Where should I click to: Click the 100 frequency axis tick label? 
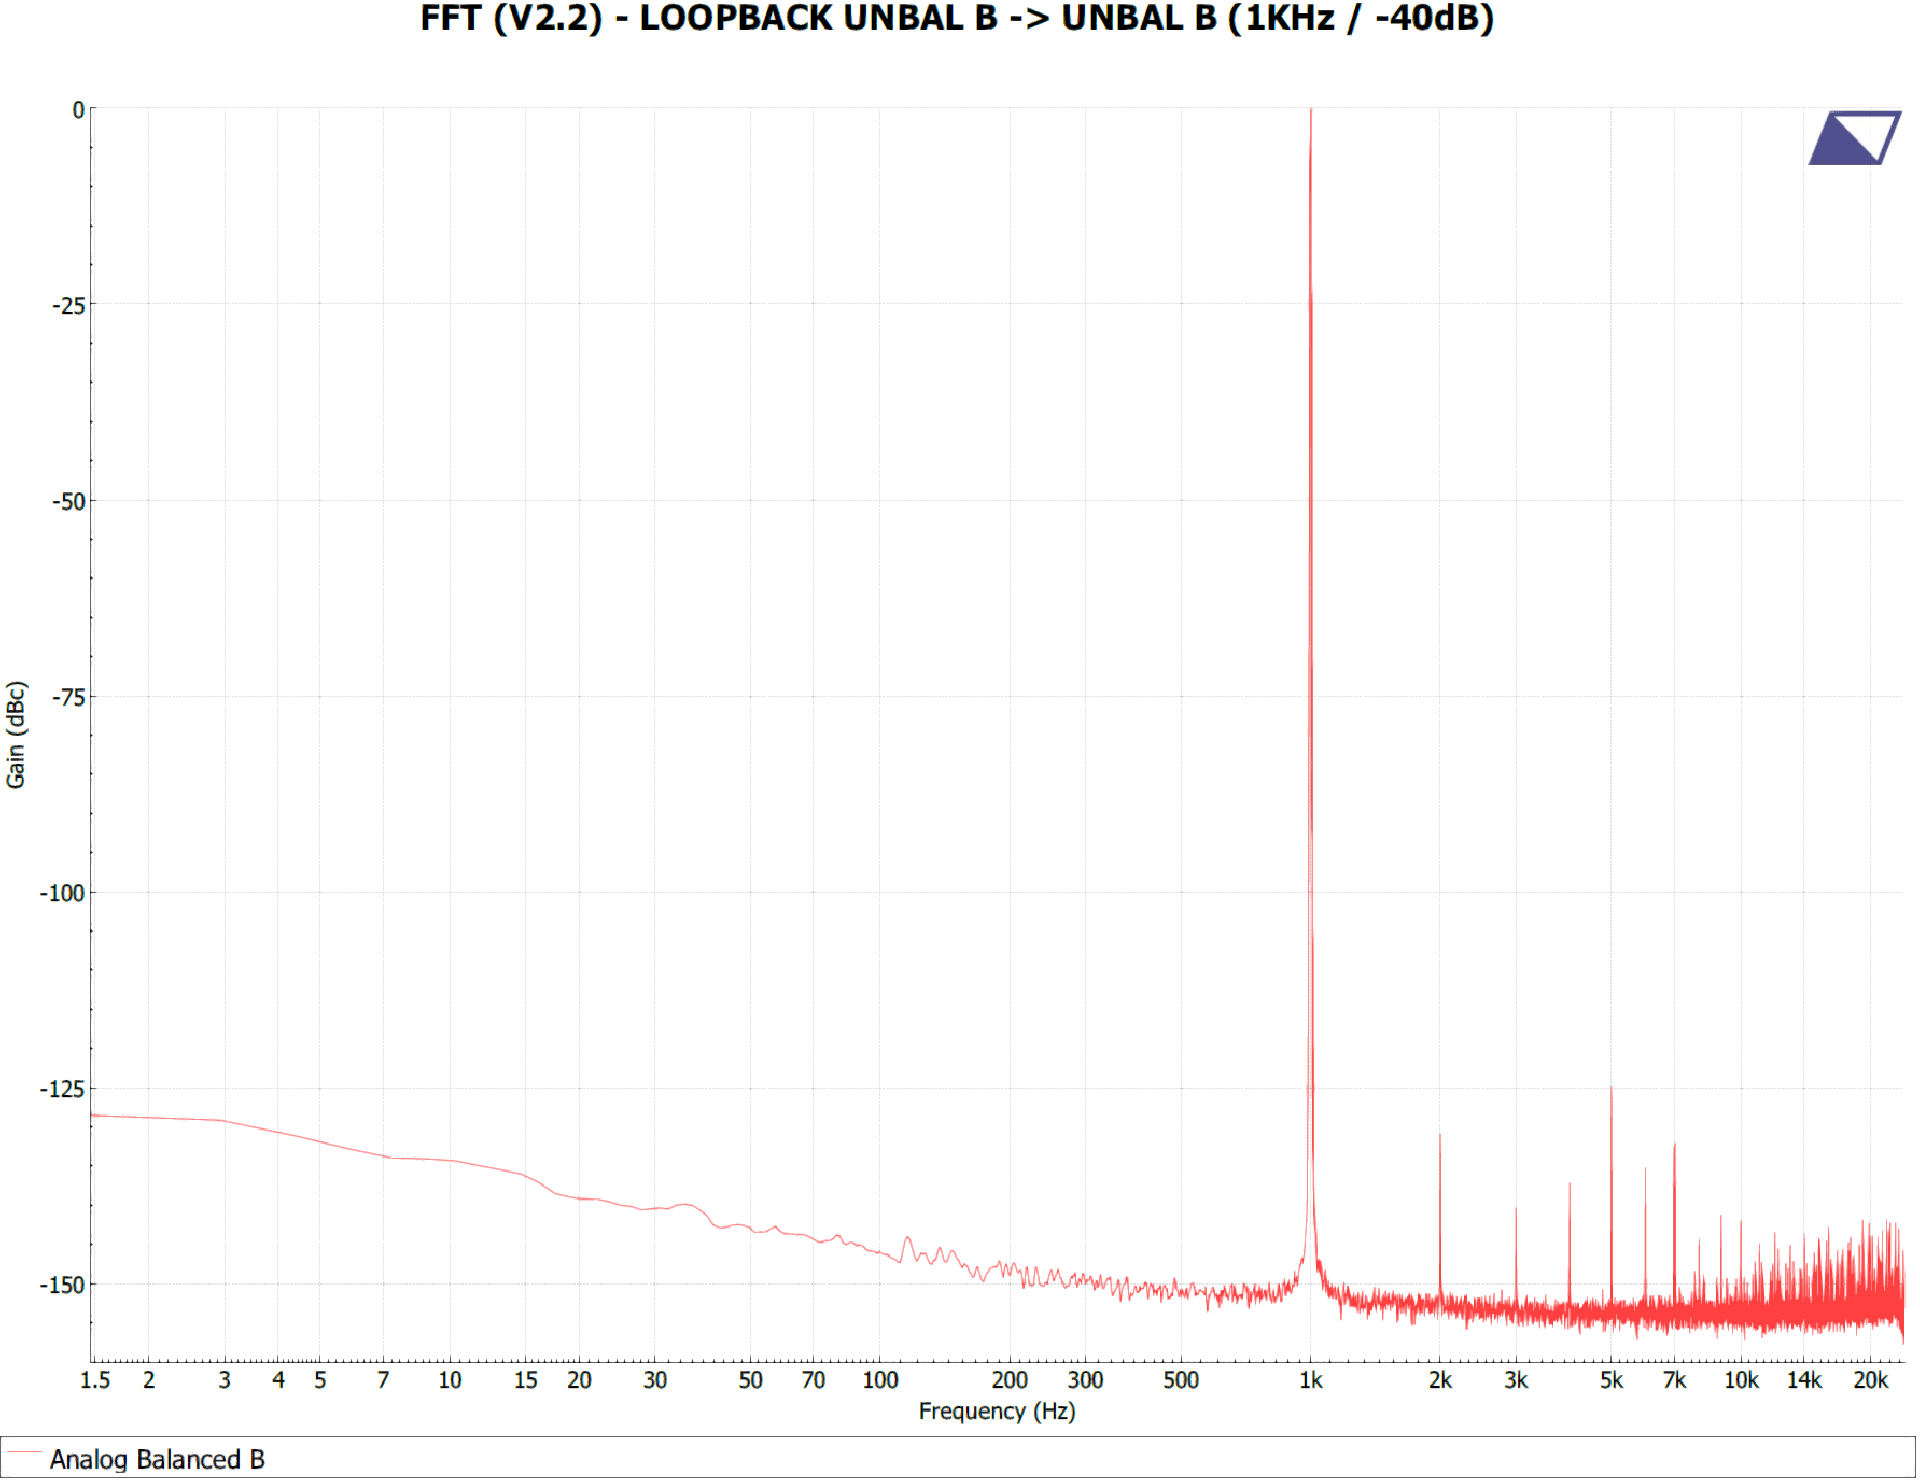881,1381
